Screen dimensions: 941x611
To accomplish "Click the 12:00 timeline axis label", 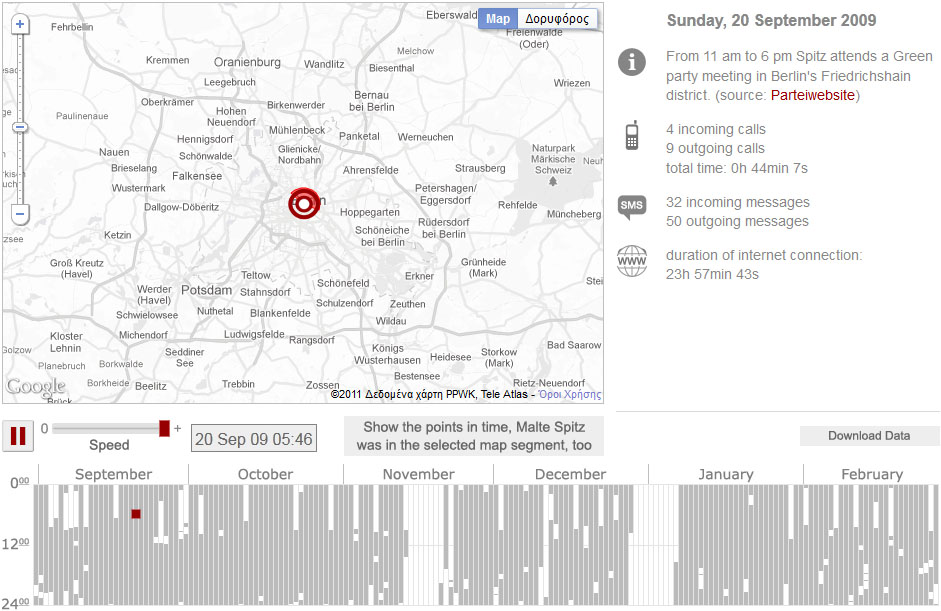I will tap(15, 544).
